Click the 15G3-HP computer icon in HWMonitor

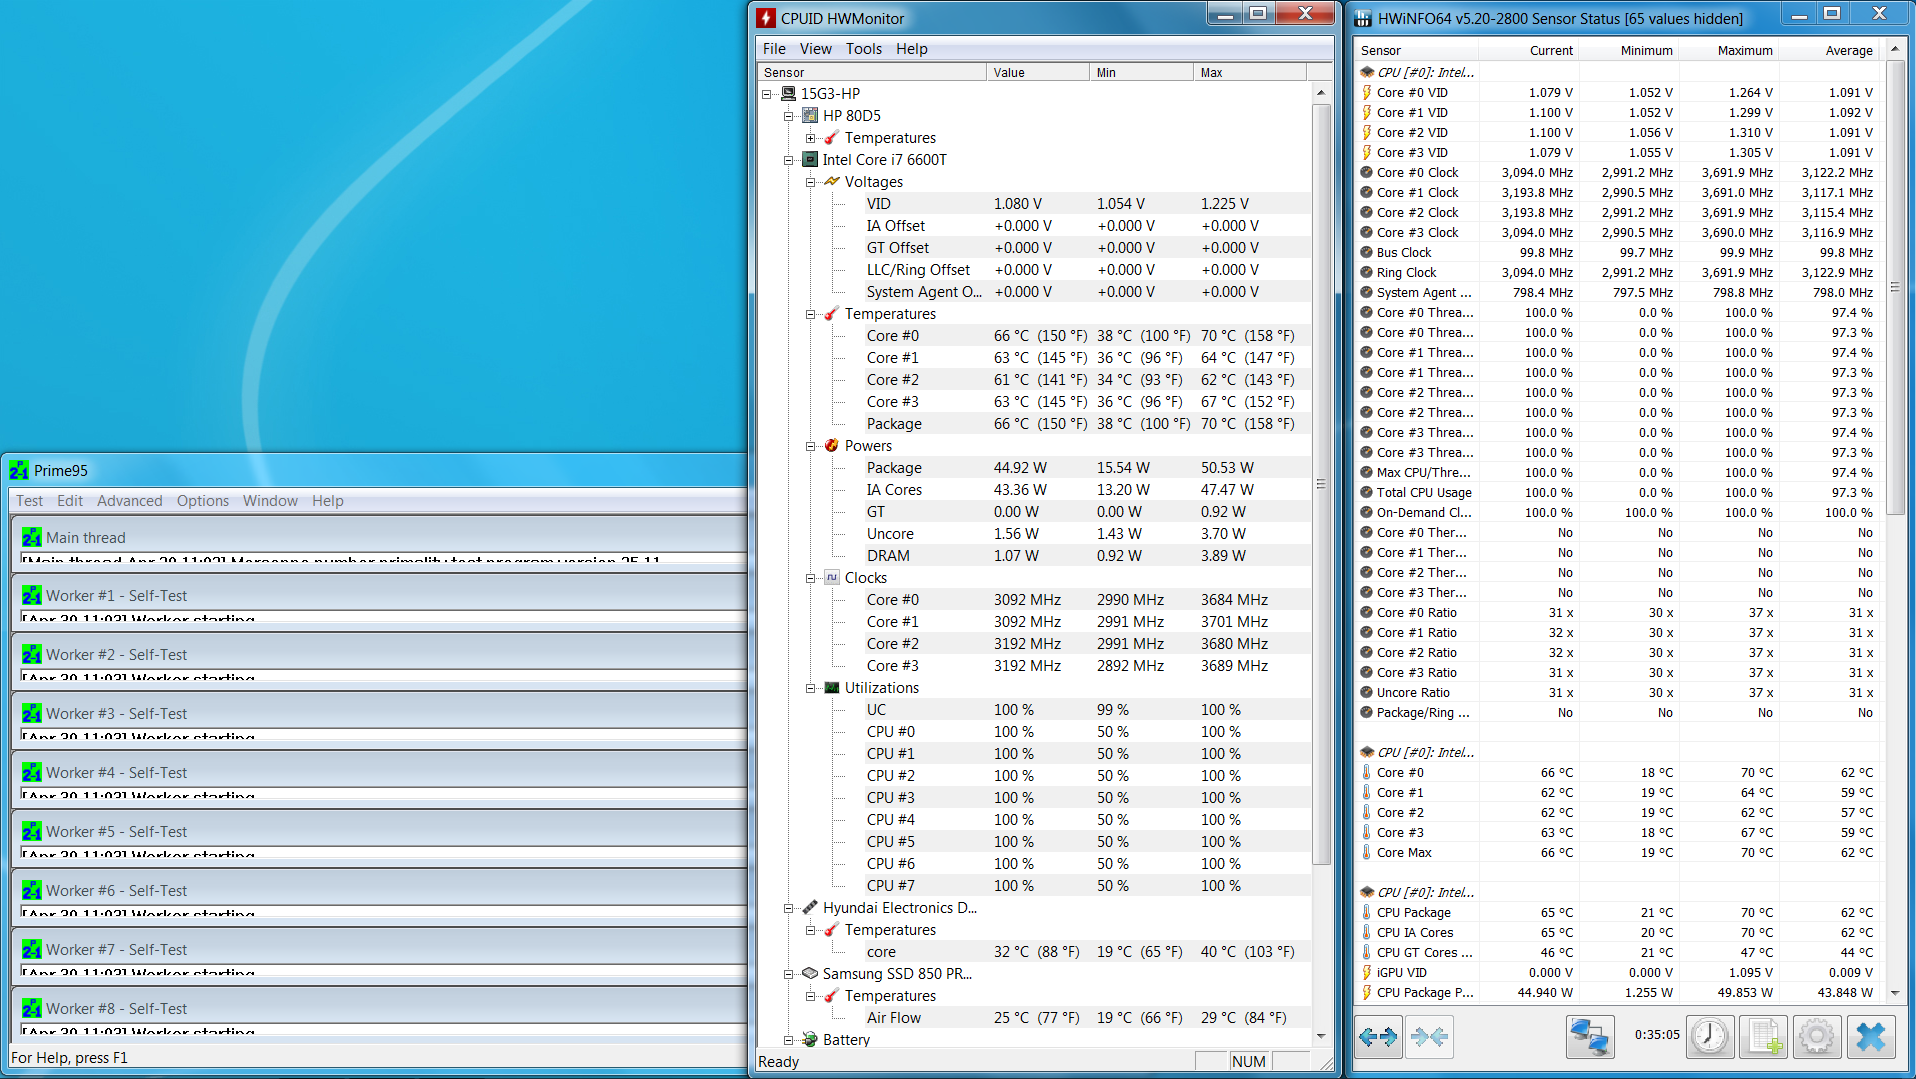(788, 93)
